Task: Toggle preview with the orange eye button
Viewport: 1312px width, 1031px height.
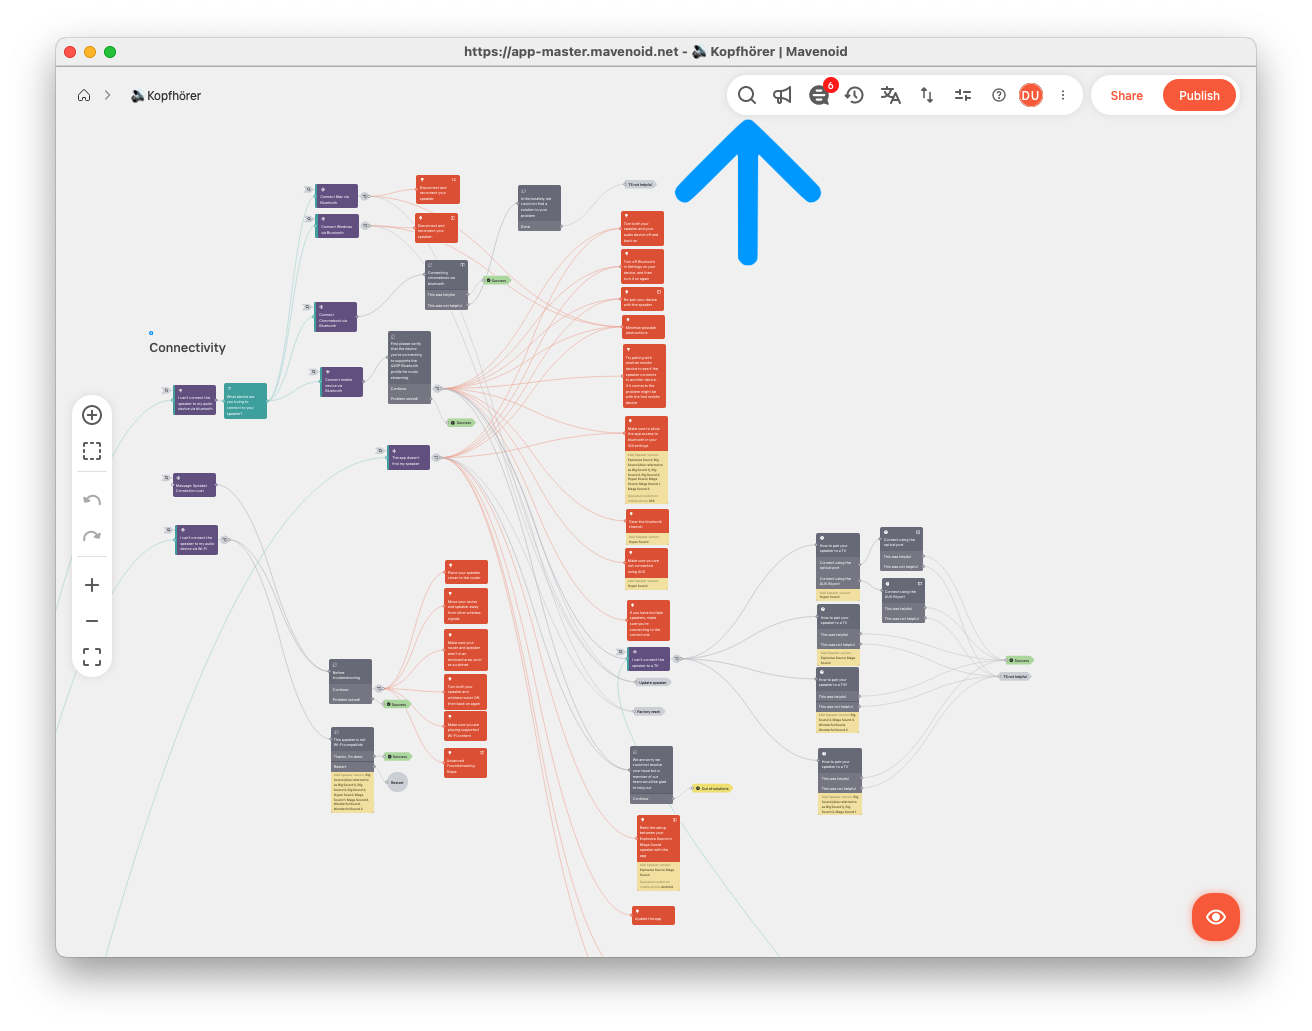Action: click(1216, 917)
